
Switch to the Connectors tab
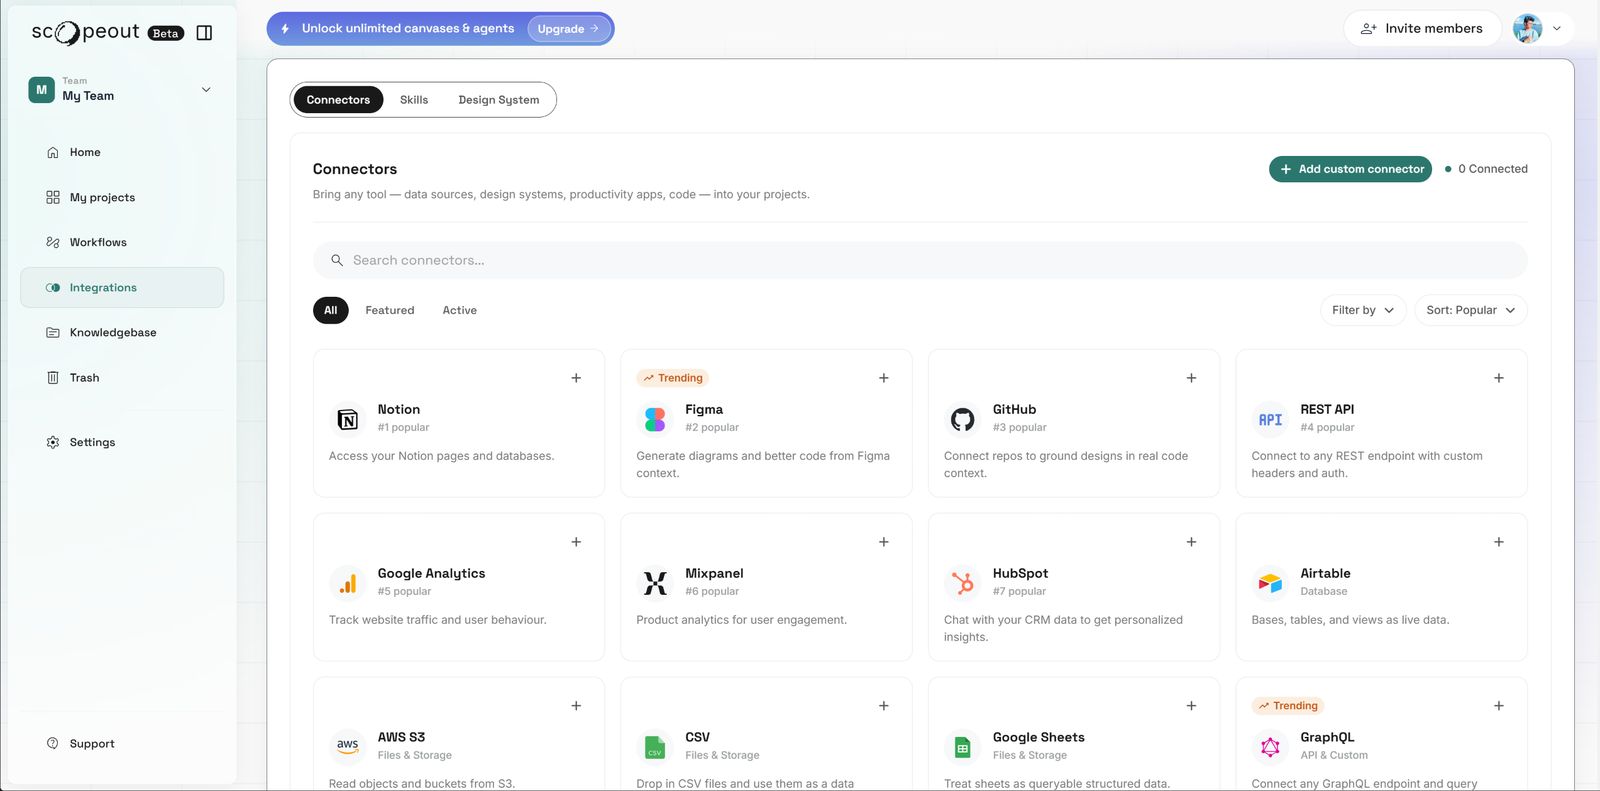coord(338,100)
